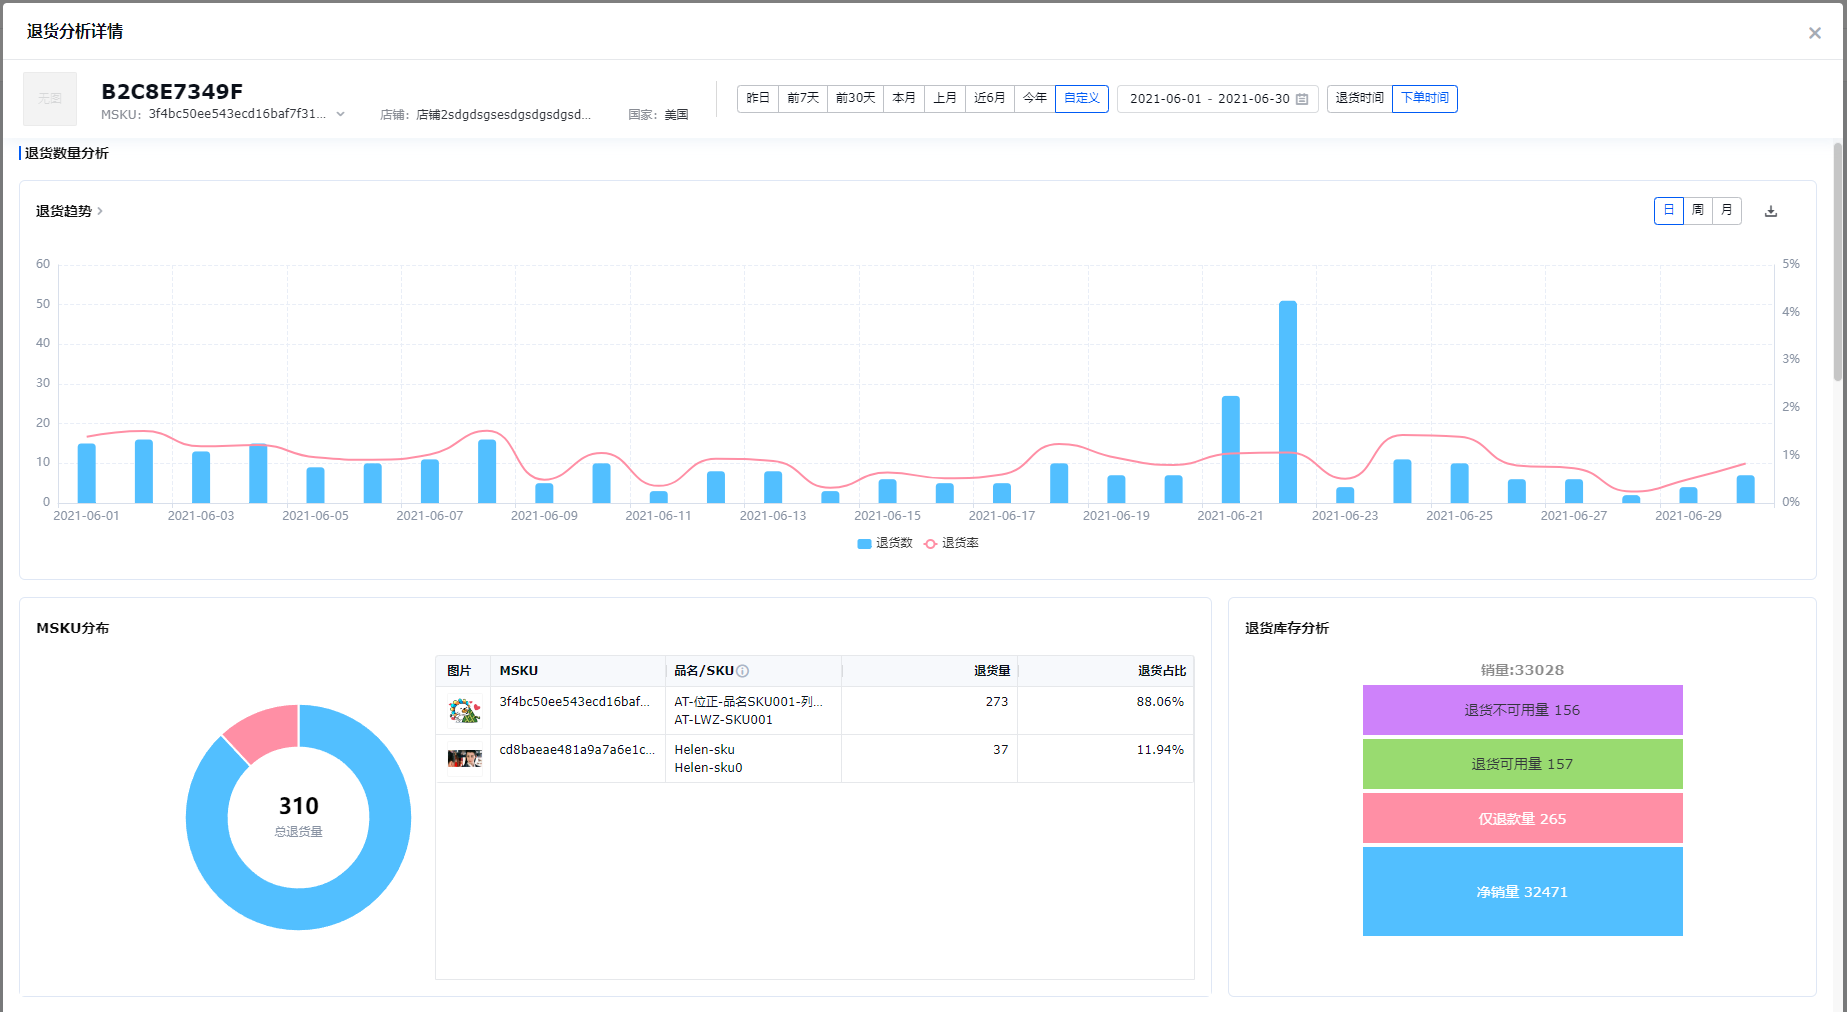Viewport: 1847px width, 1012px height.
Task: Switch to 下单时间 mode
Action: (x=1425, y=98)
